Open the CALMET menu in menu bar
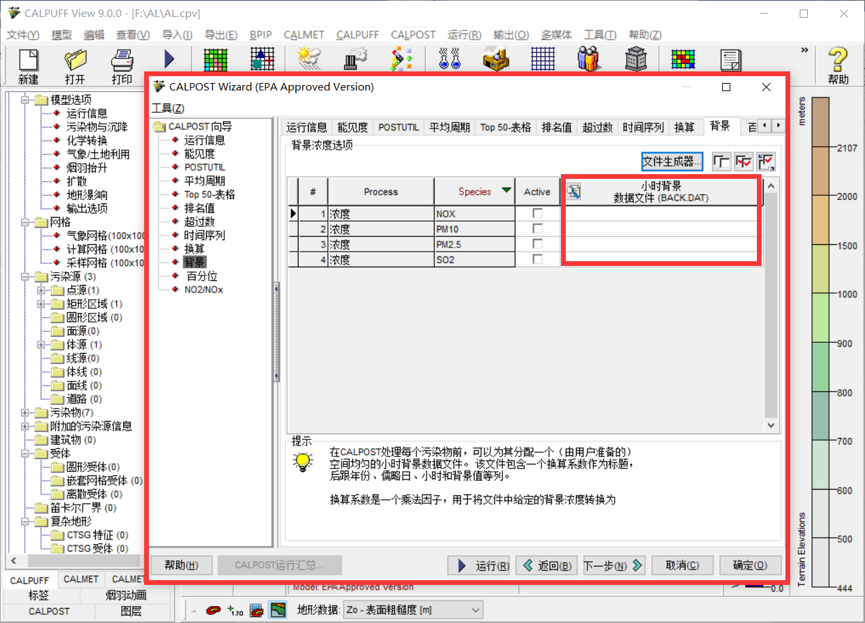The height and width of the screenshot is (623, 865). pyautogui.click(x=303, y=35)
